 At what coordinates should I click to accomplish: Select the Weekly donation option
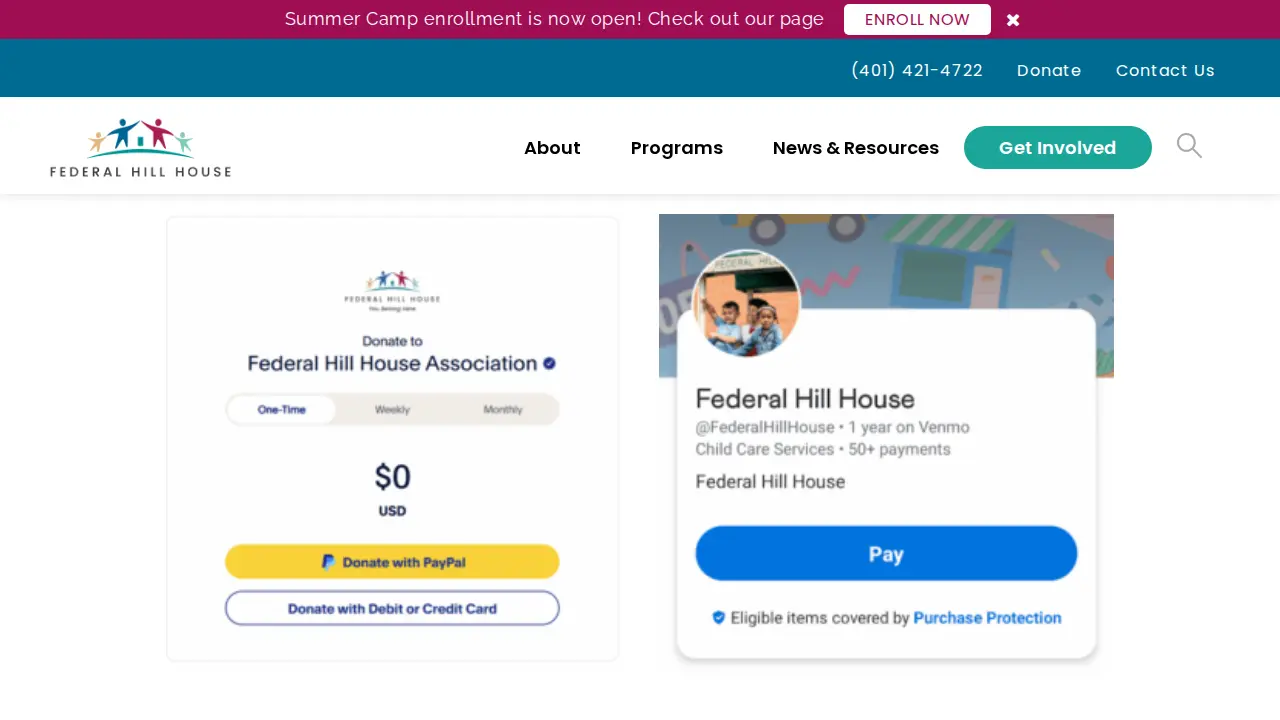[392, 410]
